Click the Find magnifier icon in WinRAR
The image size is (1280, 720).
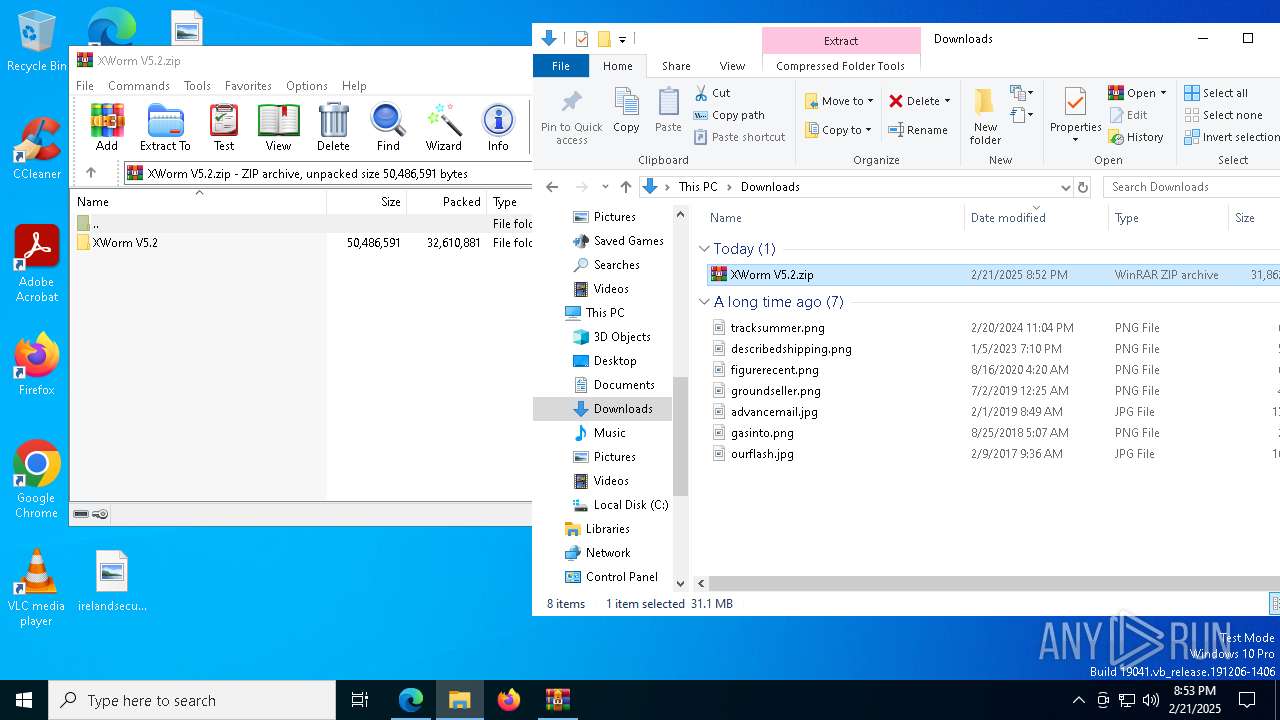point(388,127)
